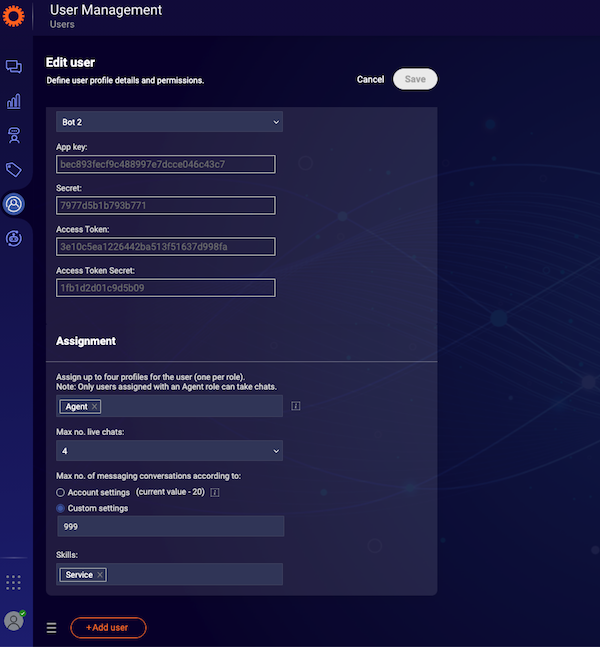Screen dimensions: 600x647
Task: Click the App key field
Action: click(x=166, y=164)
